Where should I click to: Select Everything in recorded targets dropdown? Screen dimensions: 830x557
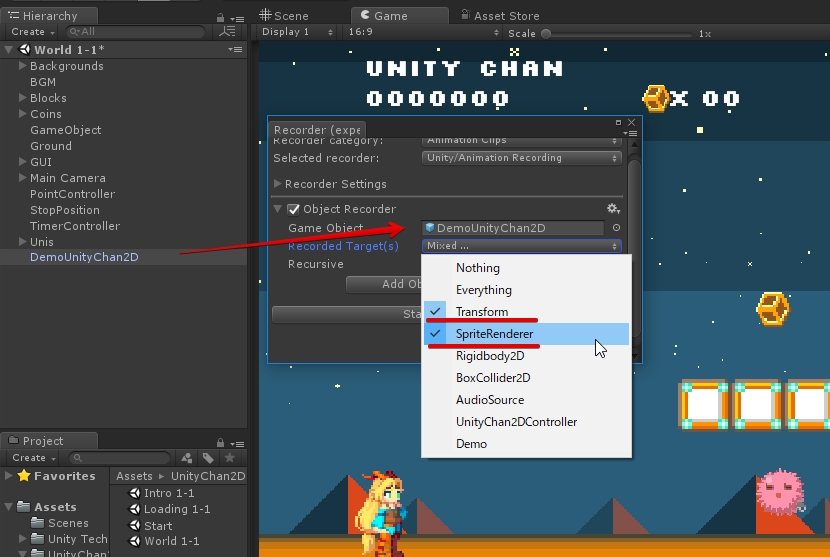[526, 290]
